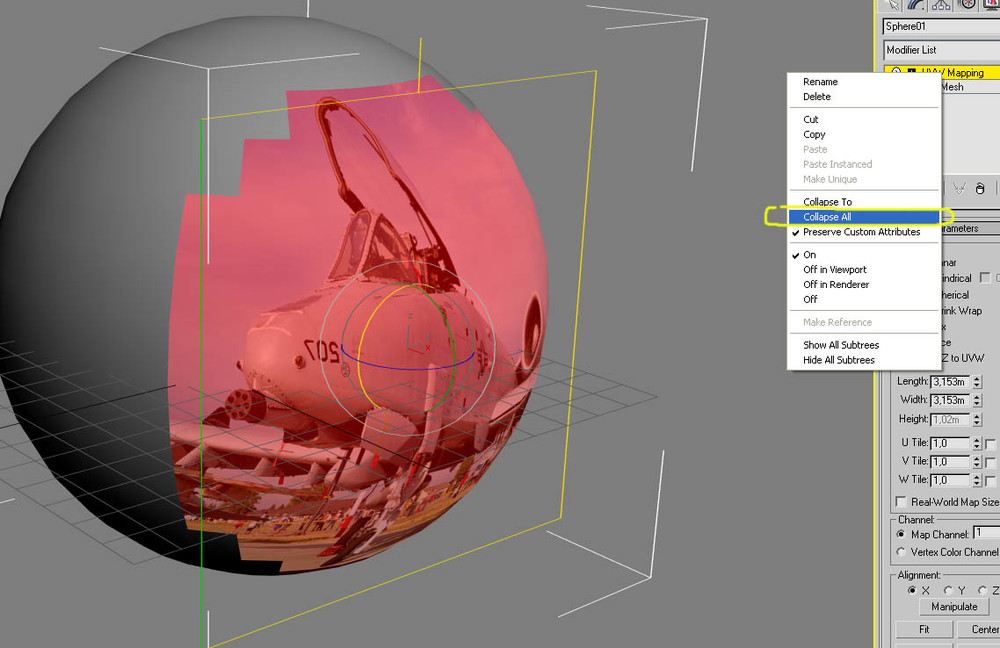Click the V Tile spinner arrows
Viewport: 1000px width, 648px height.
point(976,461)
